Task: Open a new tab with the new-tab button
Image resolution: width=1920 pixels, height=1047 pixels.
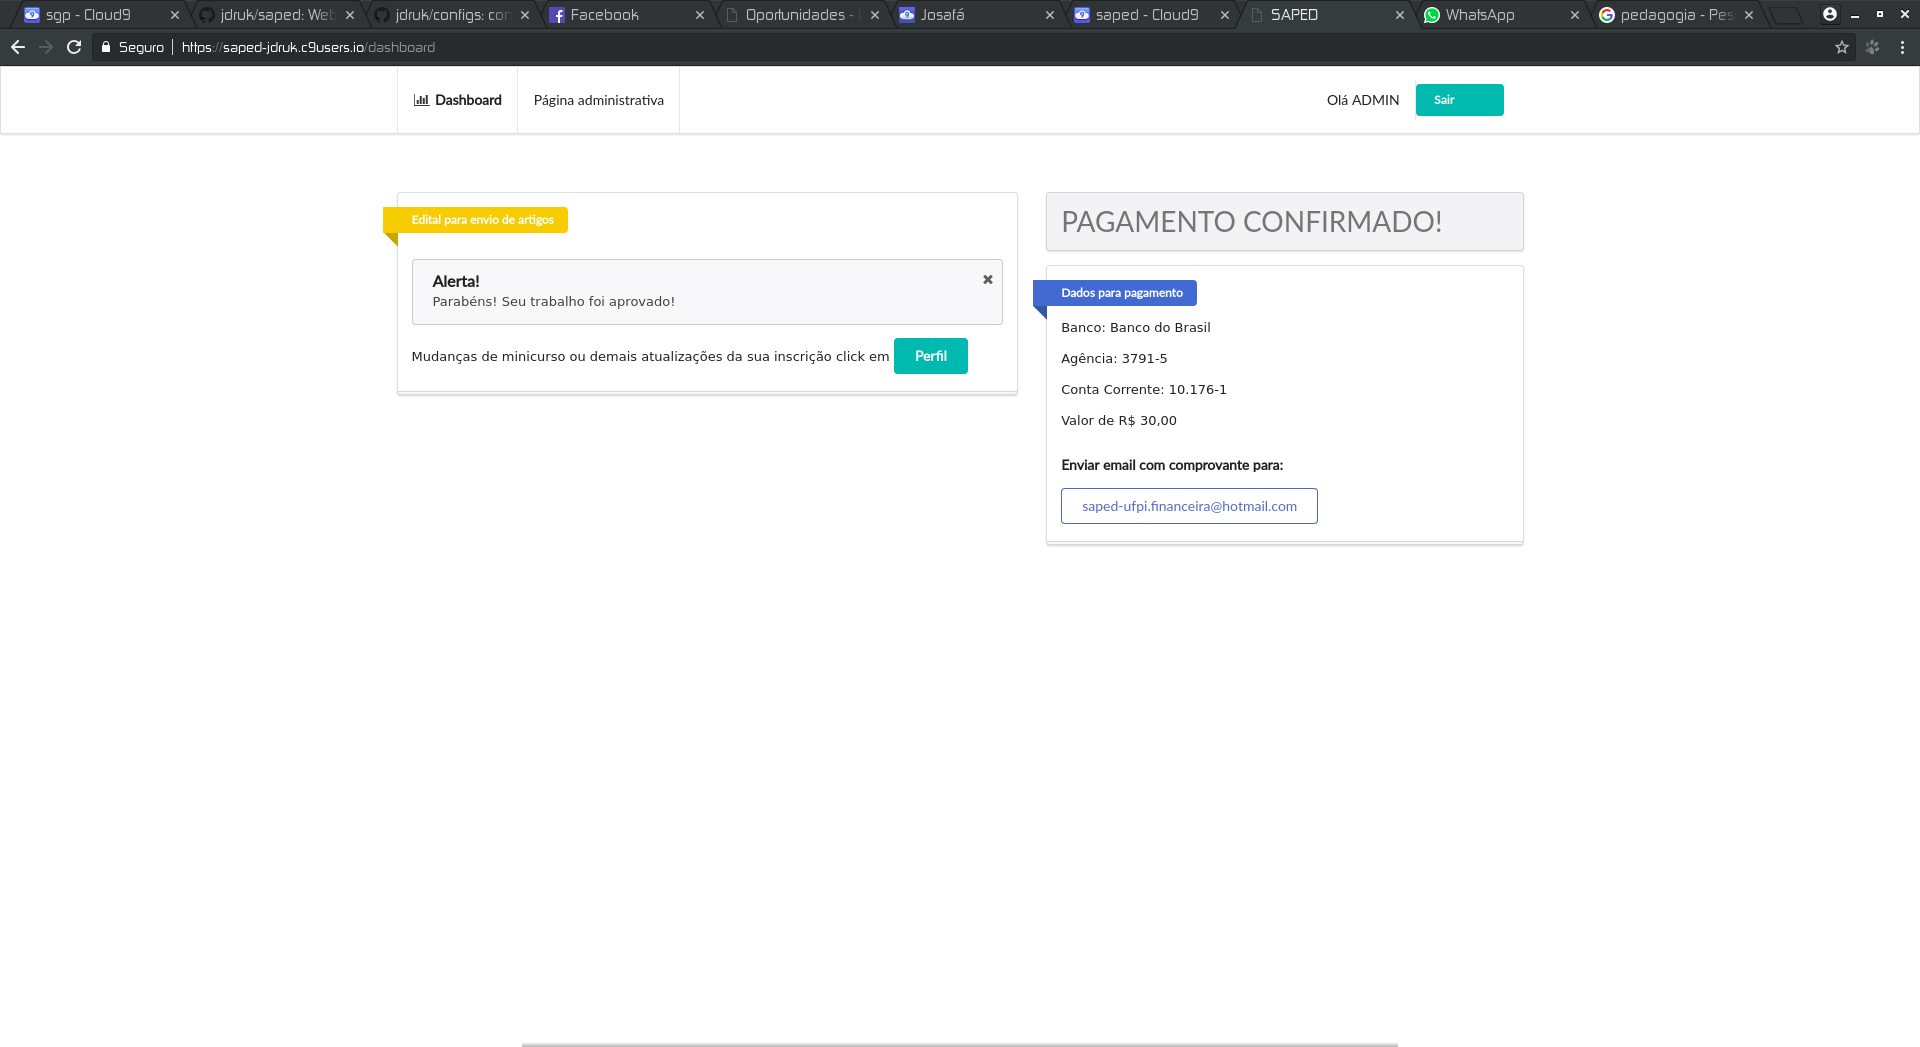Action: click(1786, 15)
